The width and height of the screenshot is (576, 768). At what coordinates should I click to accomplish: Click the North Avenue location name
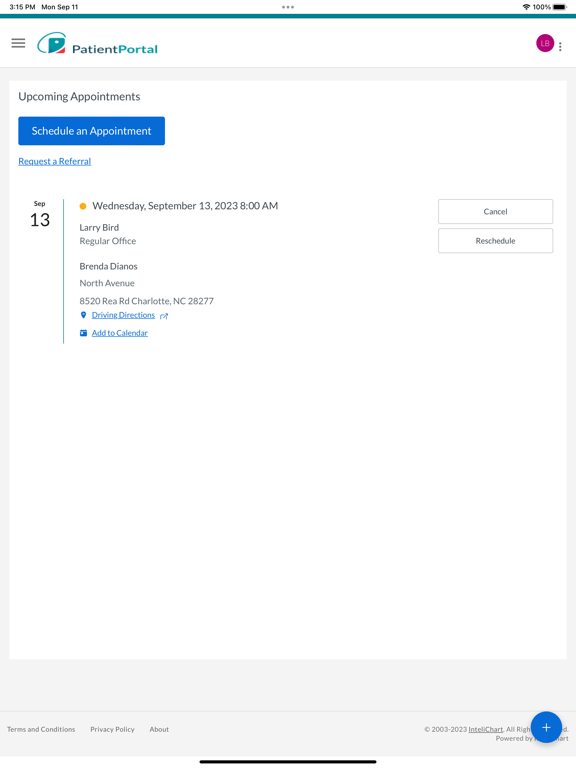(x=107, y=283)
